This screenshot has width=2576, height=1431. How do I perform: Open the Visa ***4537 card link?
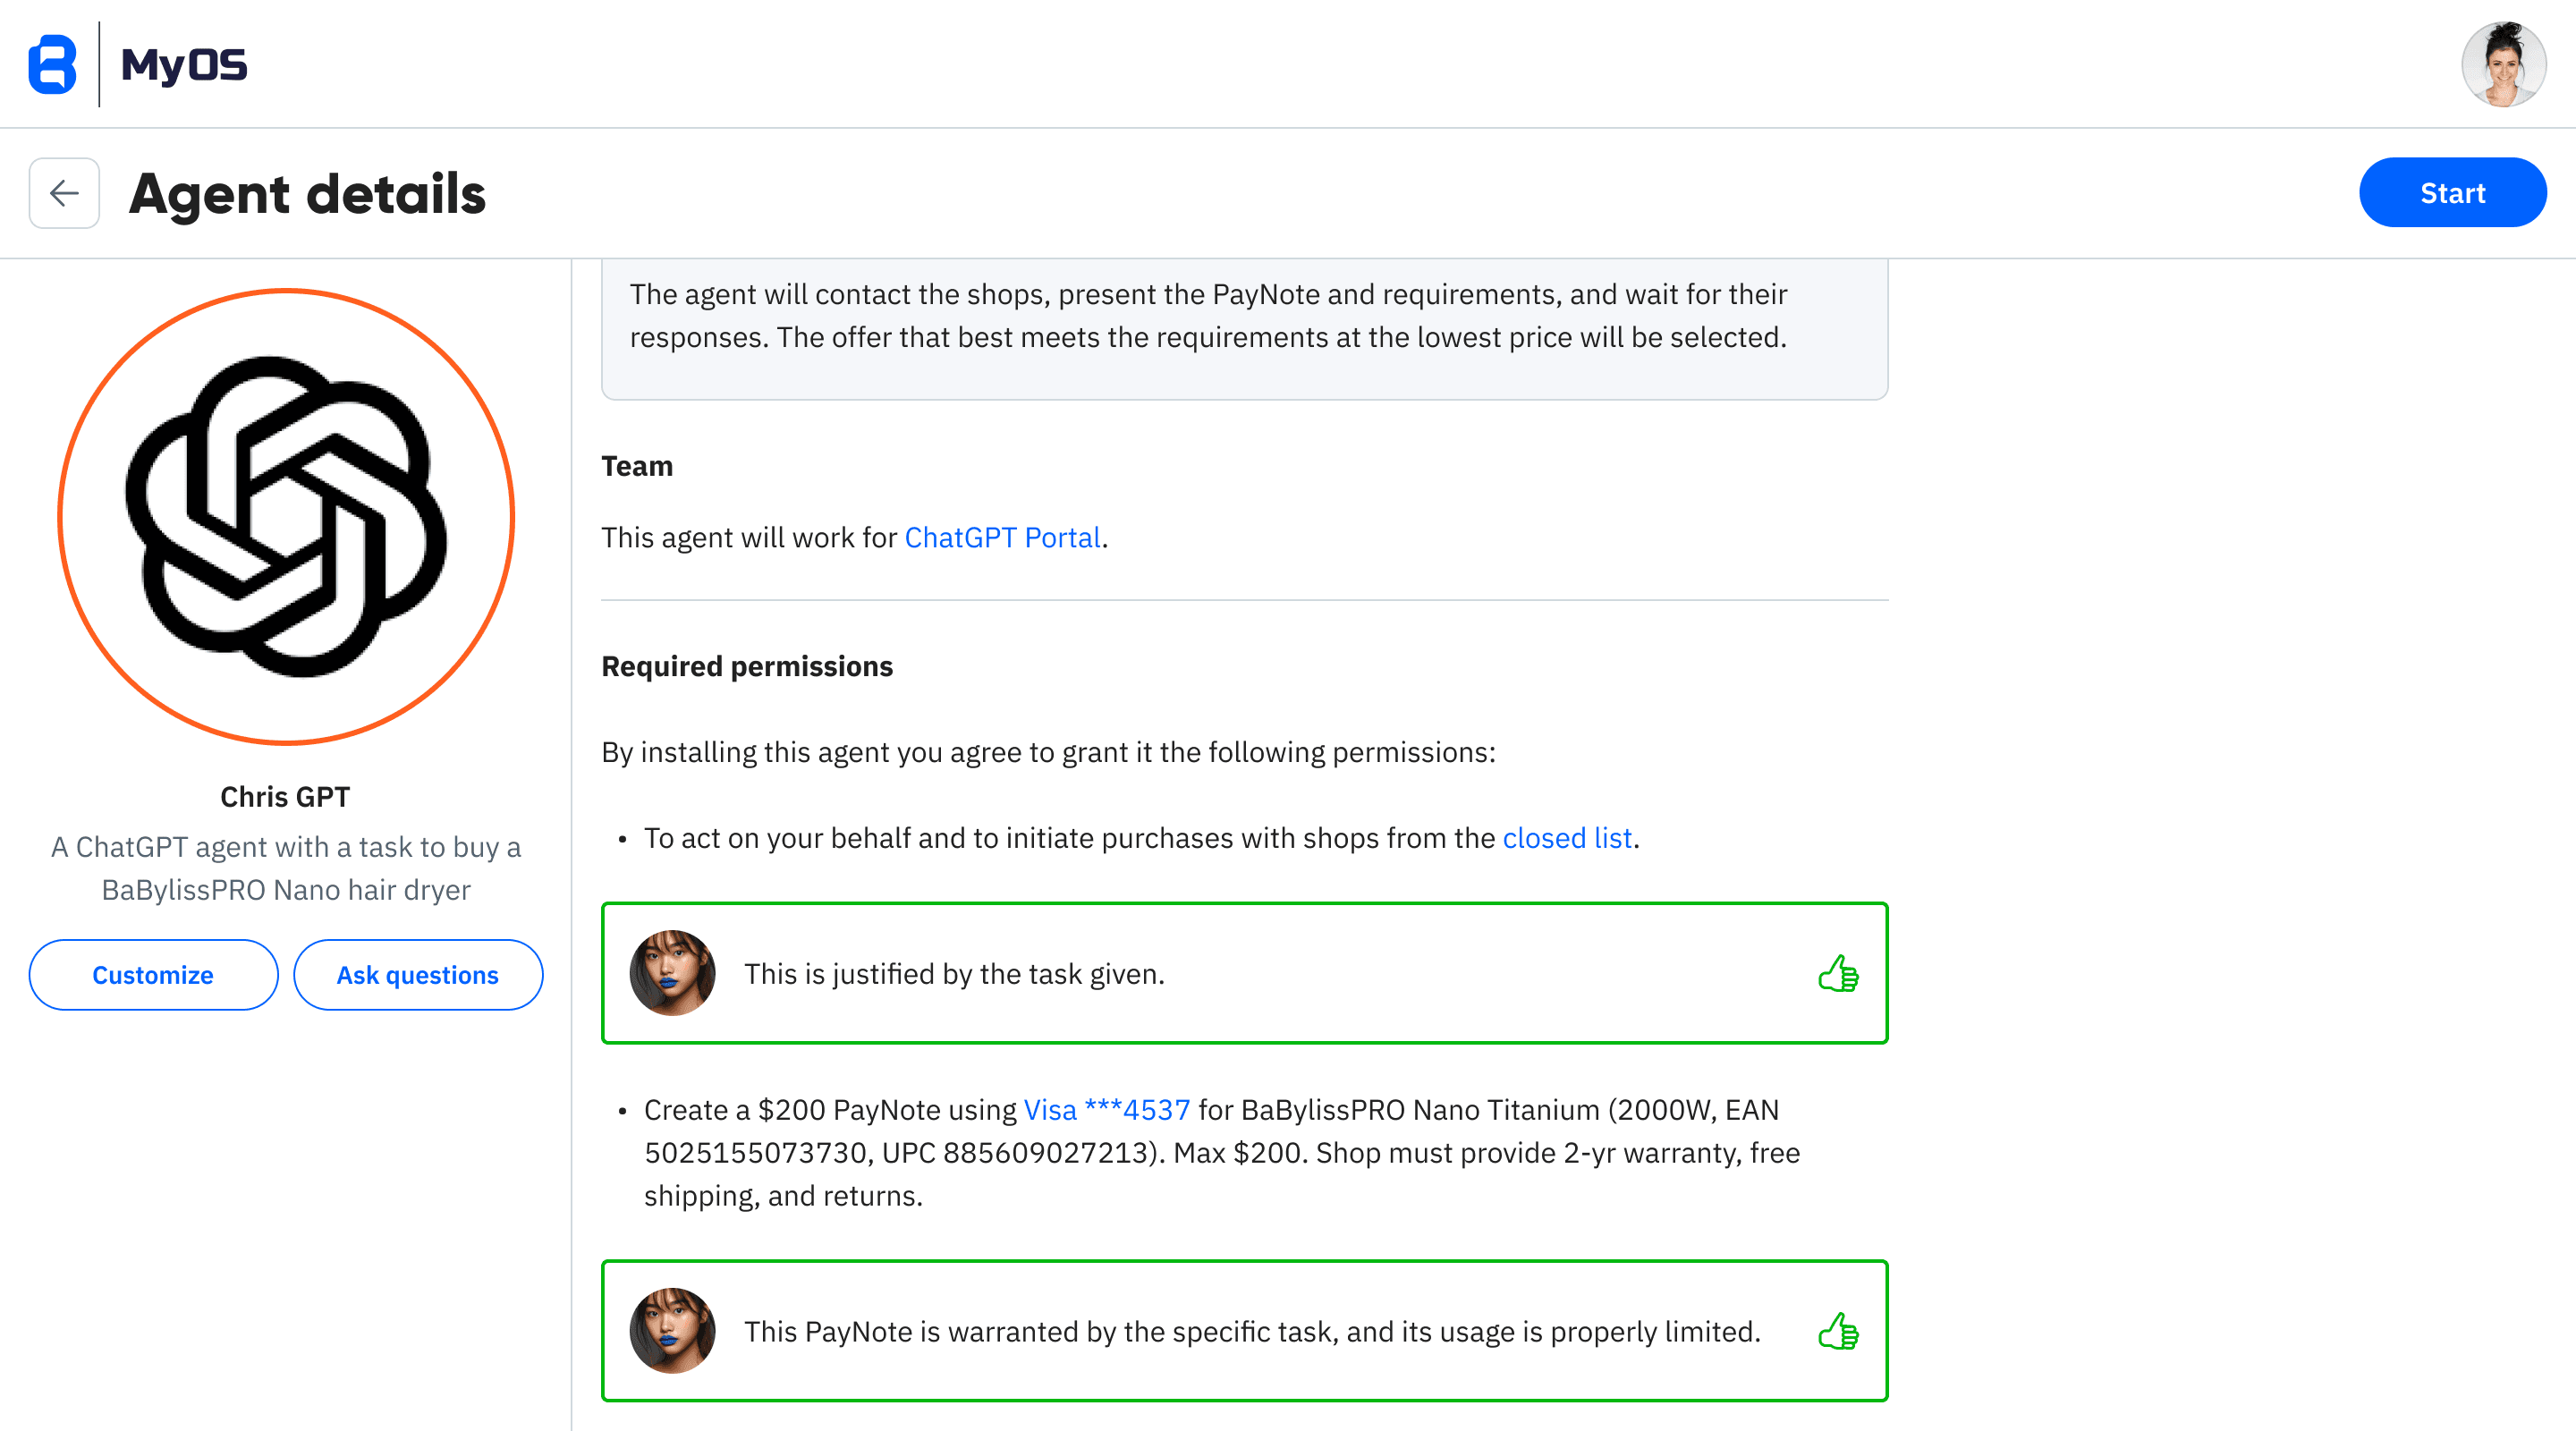pyautogui.click(x=1106, y=1110)
